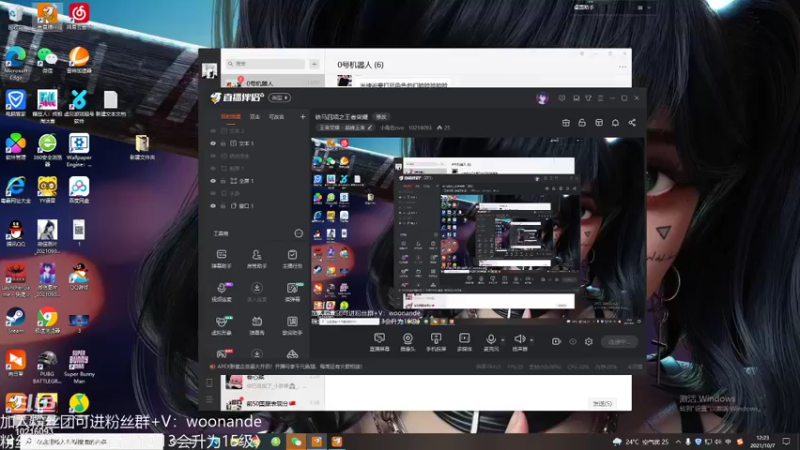Add a new scene with plus button

tap(303, 117)
